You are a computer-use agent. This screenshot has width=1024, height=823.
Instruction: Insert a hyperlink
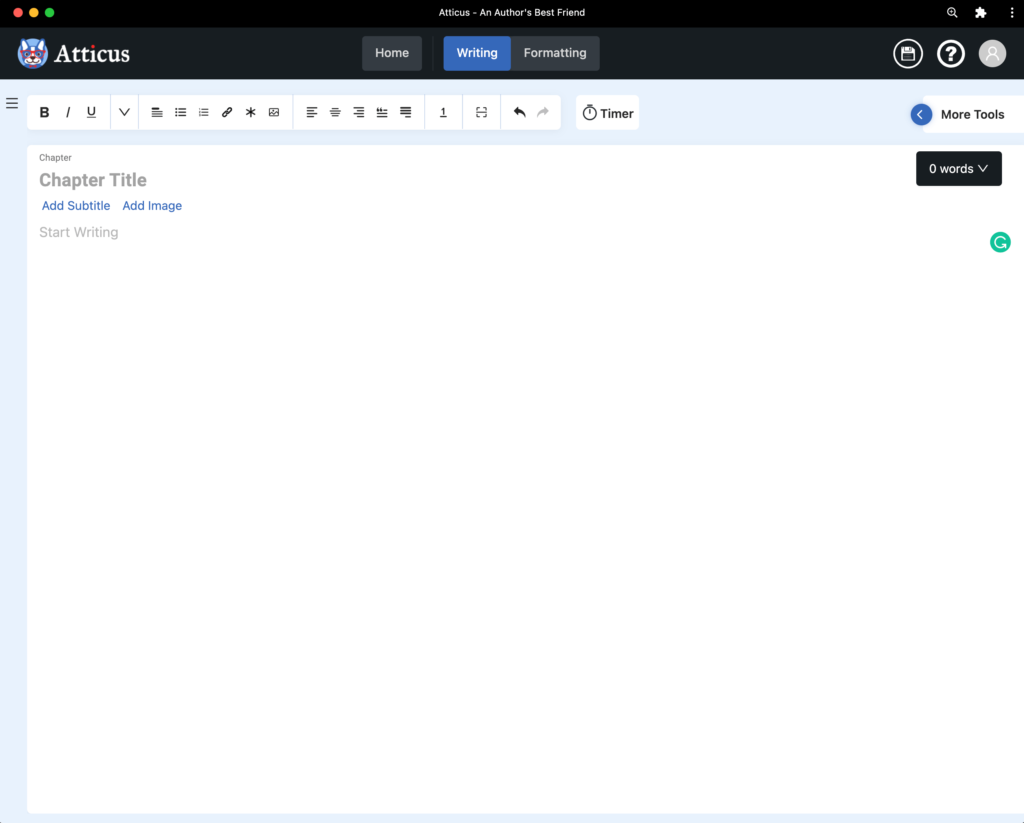click(227, 112)
